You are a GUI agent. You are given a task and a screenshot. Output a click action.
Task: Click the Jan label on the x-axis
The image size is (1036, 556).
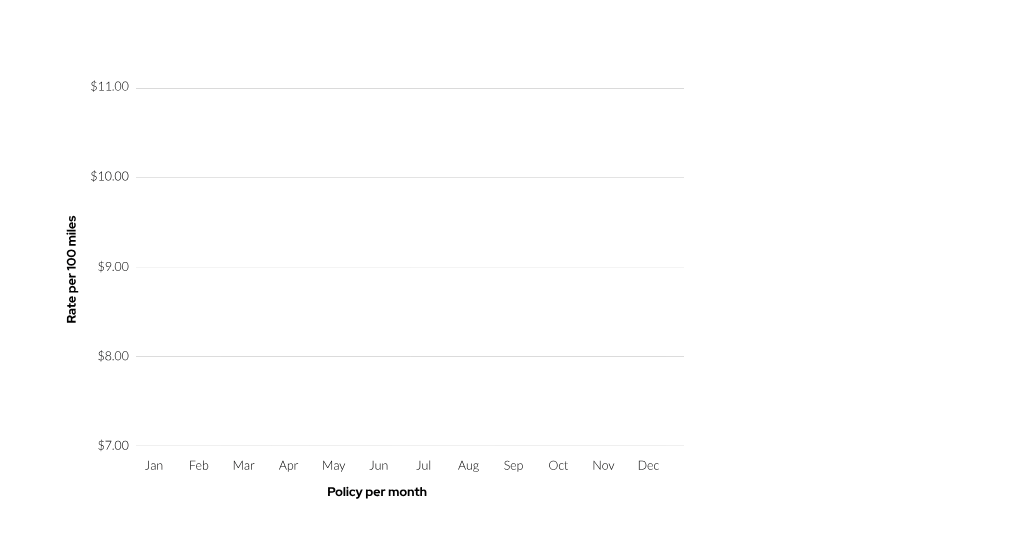point(154,466)
